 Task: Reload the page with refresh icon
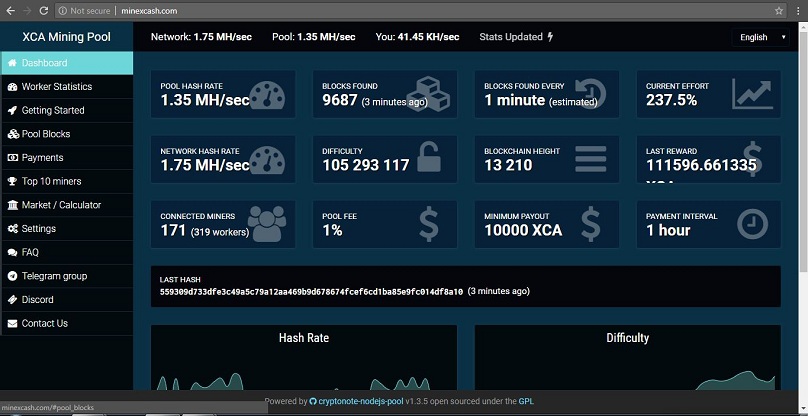(44, 10)
